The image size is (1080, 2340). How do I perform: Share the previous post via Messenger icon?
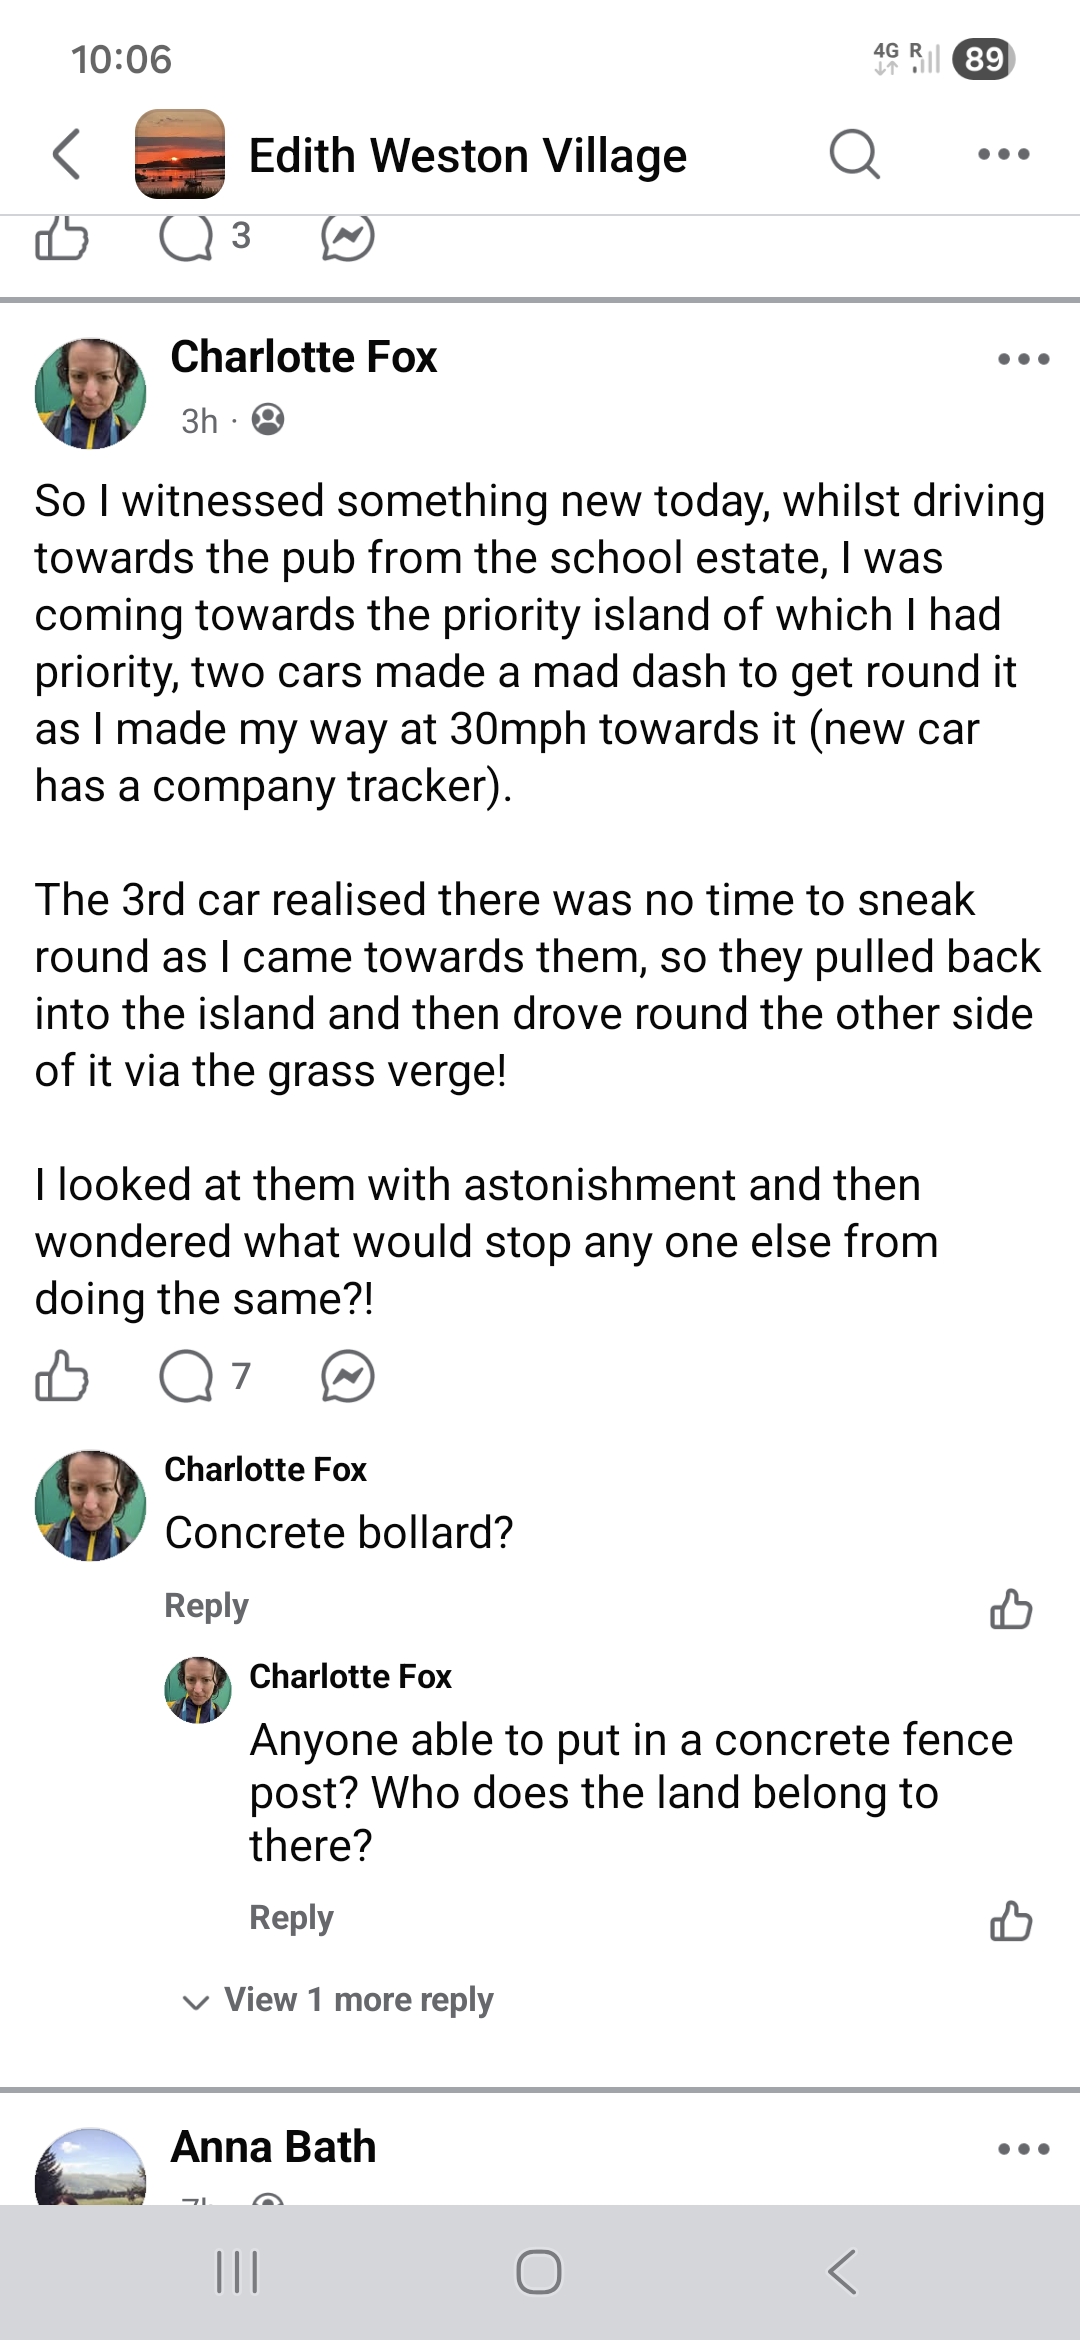click(x=347, y=238)
